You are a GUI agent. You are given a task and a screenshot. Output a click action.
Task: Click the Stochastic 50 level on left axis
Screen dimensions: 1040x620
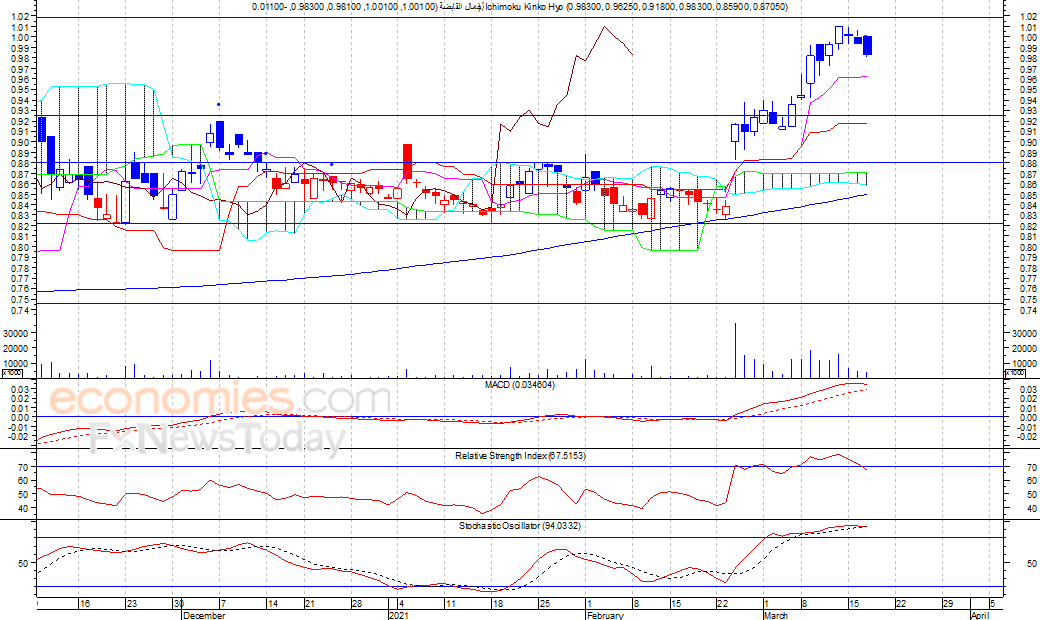[23, 564]
